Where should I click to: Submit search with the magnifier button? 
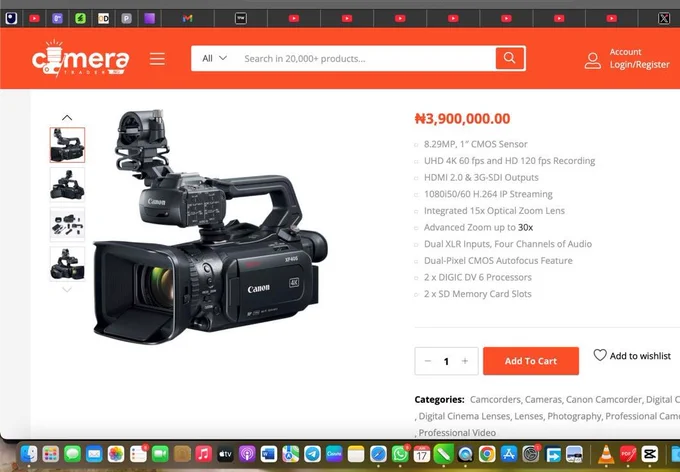click(510, 58)
